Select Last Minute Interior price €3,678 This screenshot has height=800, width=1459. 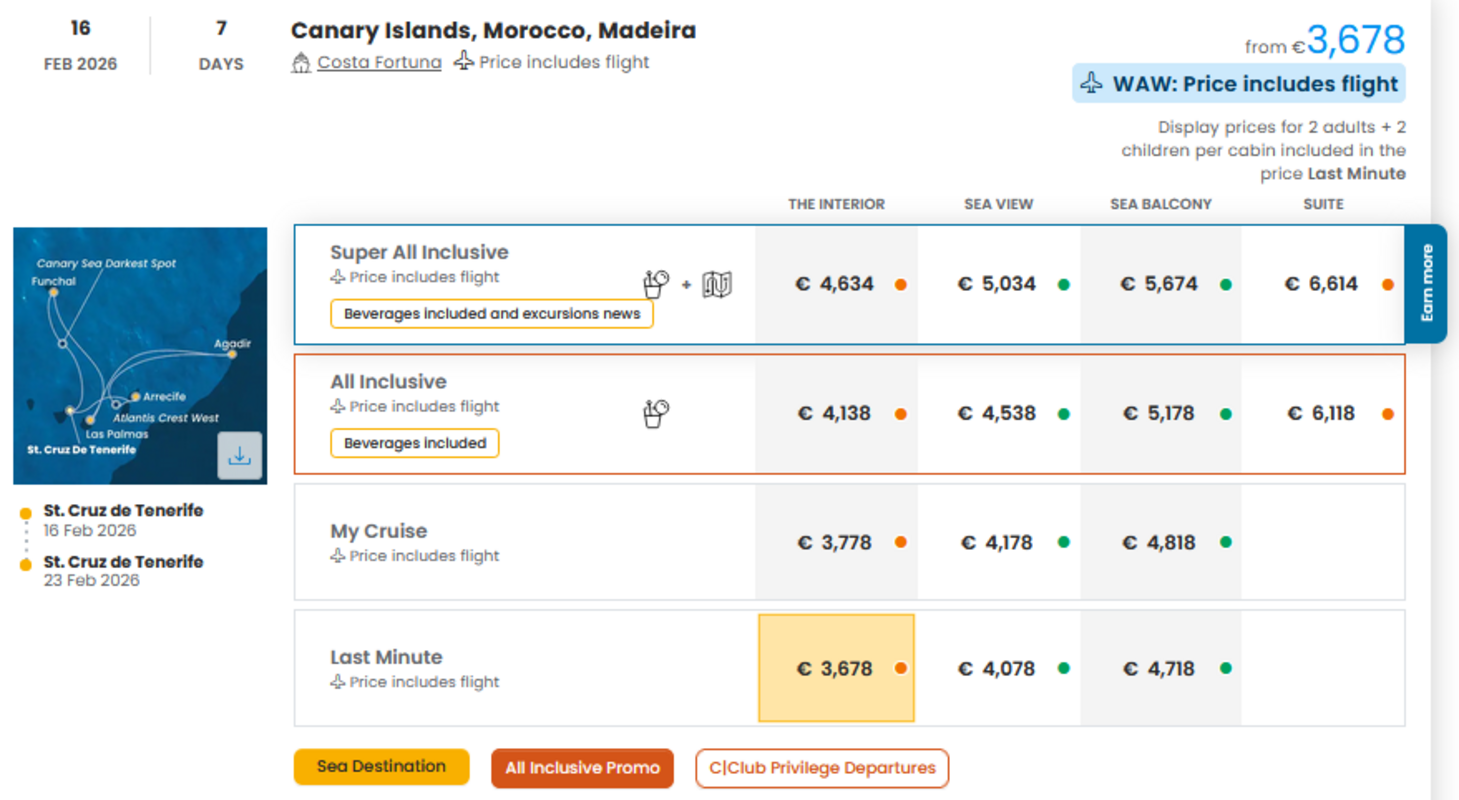(835, 669)
